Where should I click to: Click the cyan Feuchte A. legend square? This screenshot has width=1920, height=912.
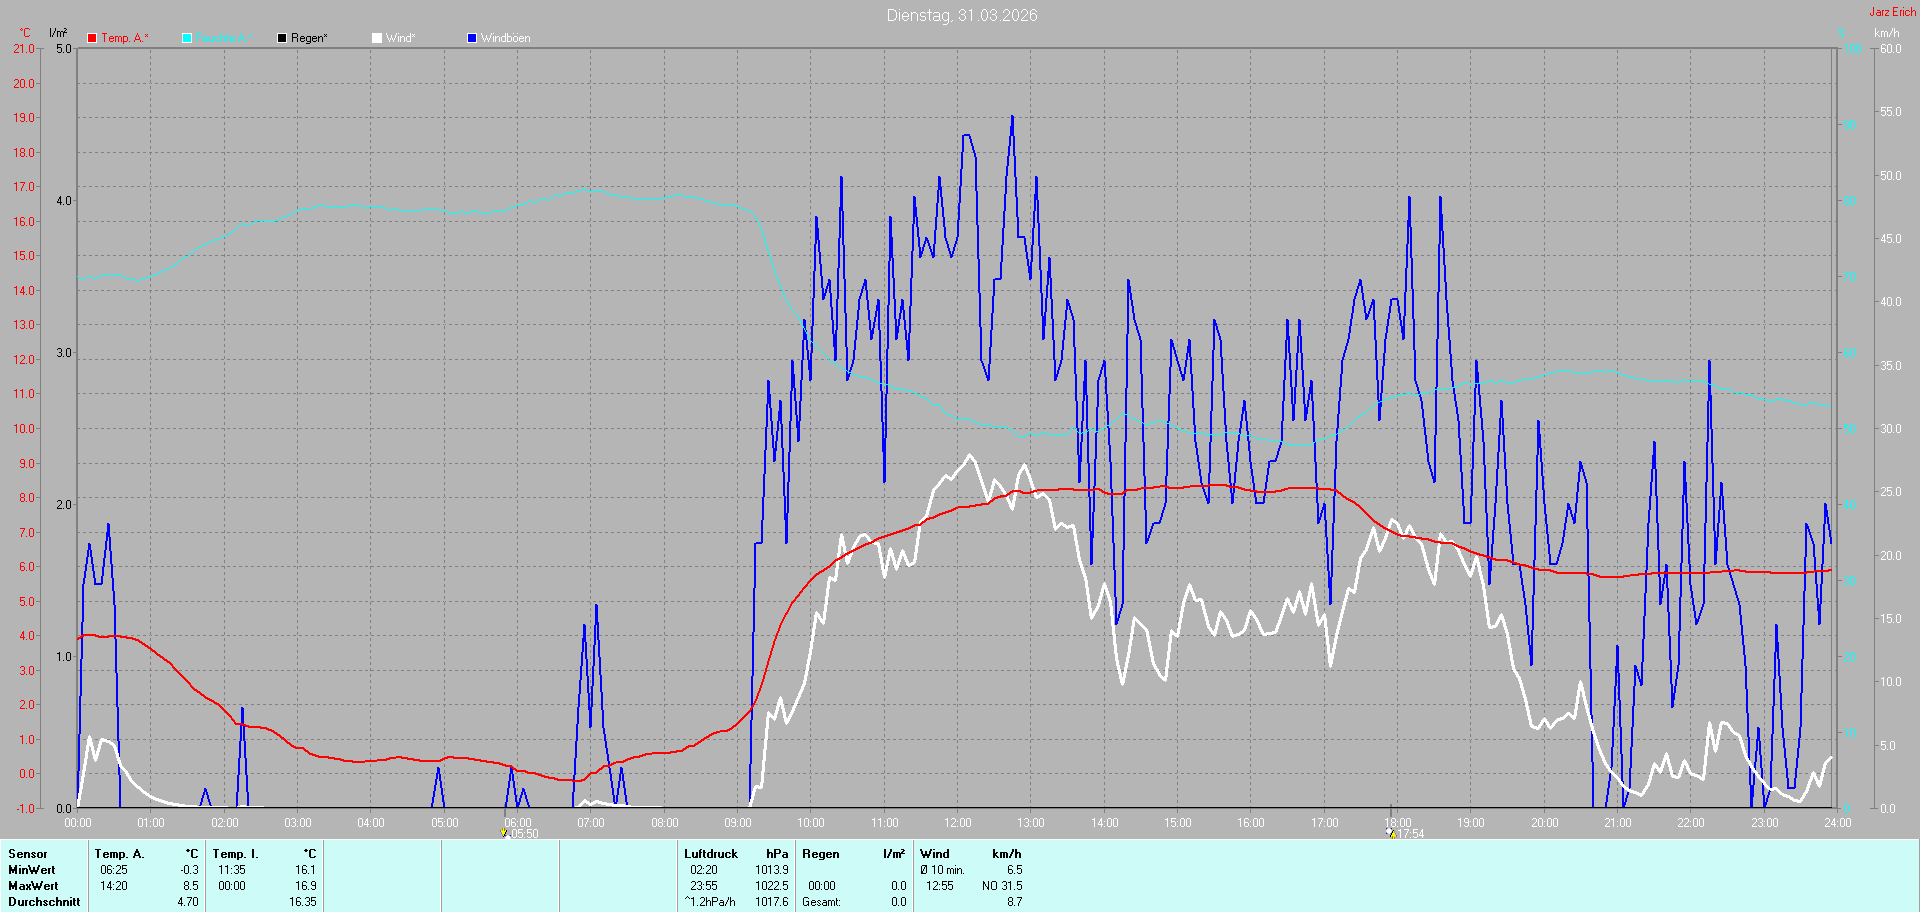(x=187, y=38)
